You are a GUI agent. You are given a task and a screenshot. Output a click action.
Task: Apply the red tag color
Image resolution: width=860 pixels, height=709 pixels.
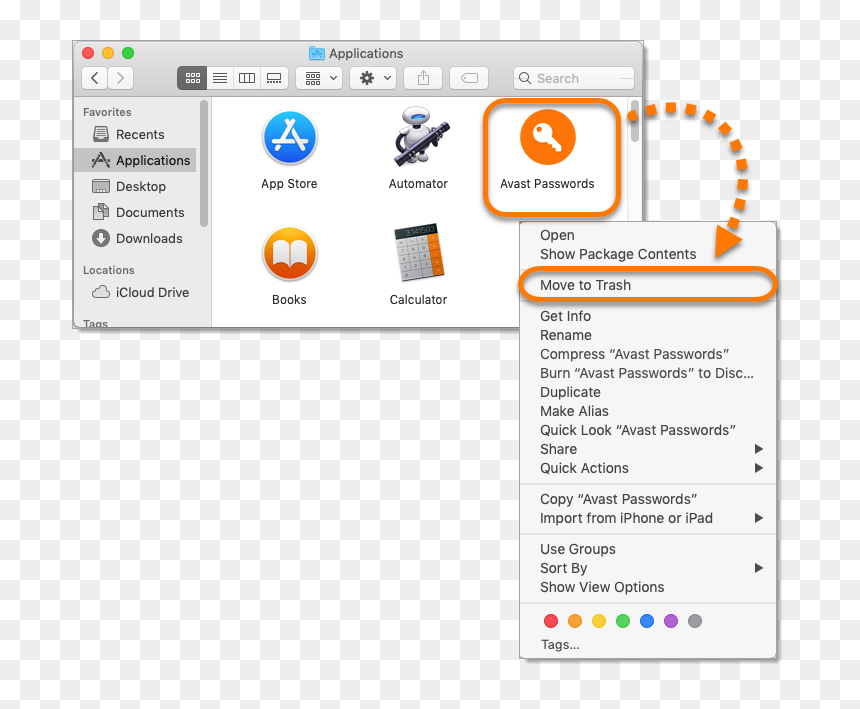[x=551, y=621]
